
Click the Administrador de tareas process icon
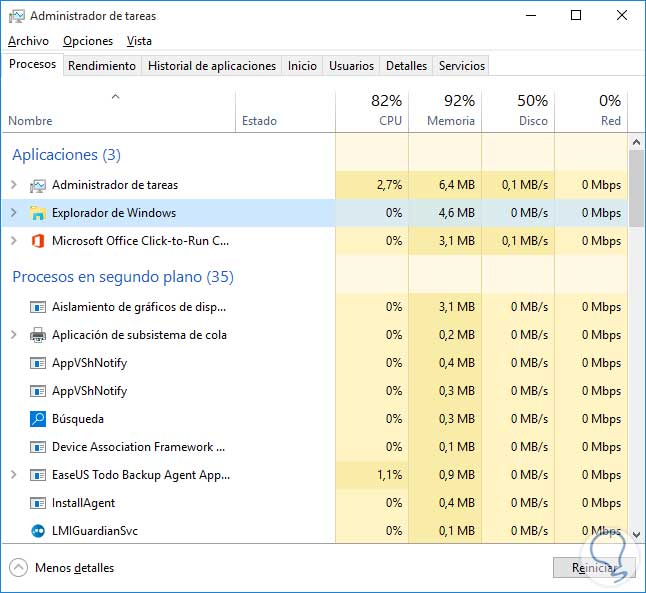point(38,185)
